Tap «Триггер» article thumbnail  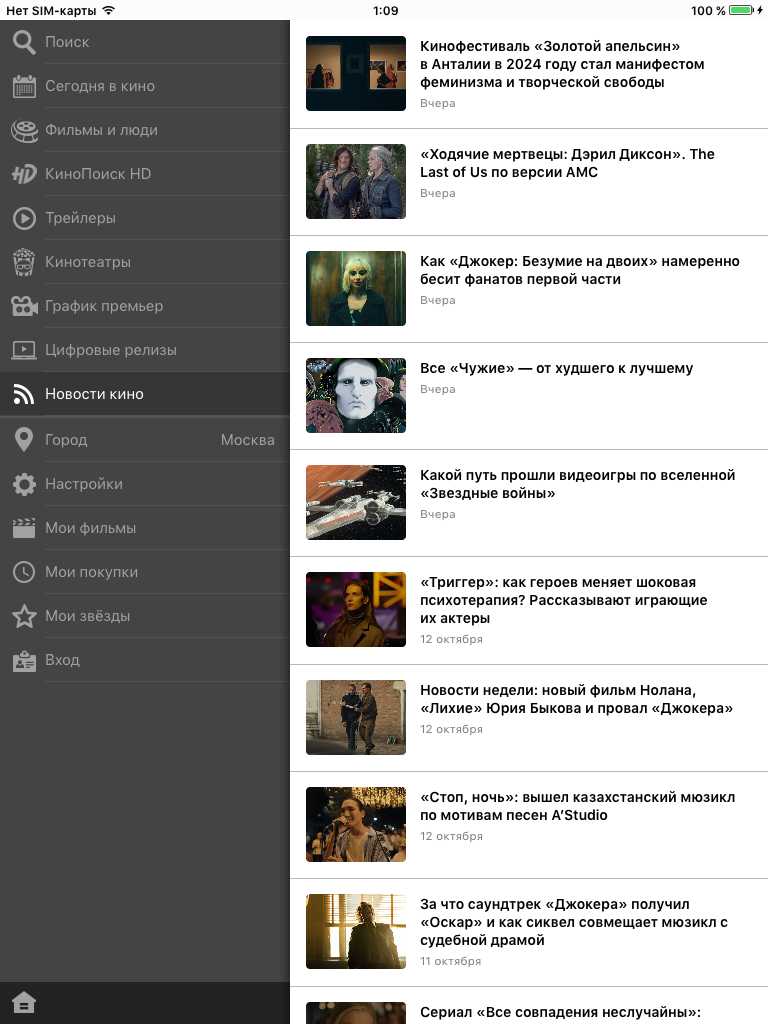tap(356, 610)
